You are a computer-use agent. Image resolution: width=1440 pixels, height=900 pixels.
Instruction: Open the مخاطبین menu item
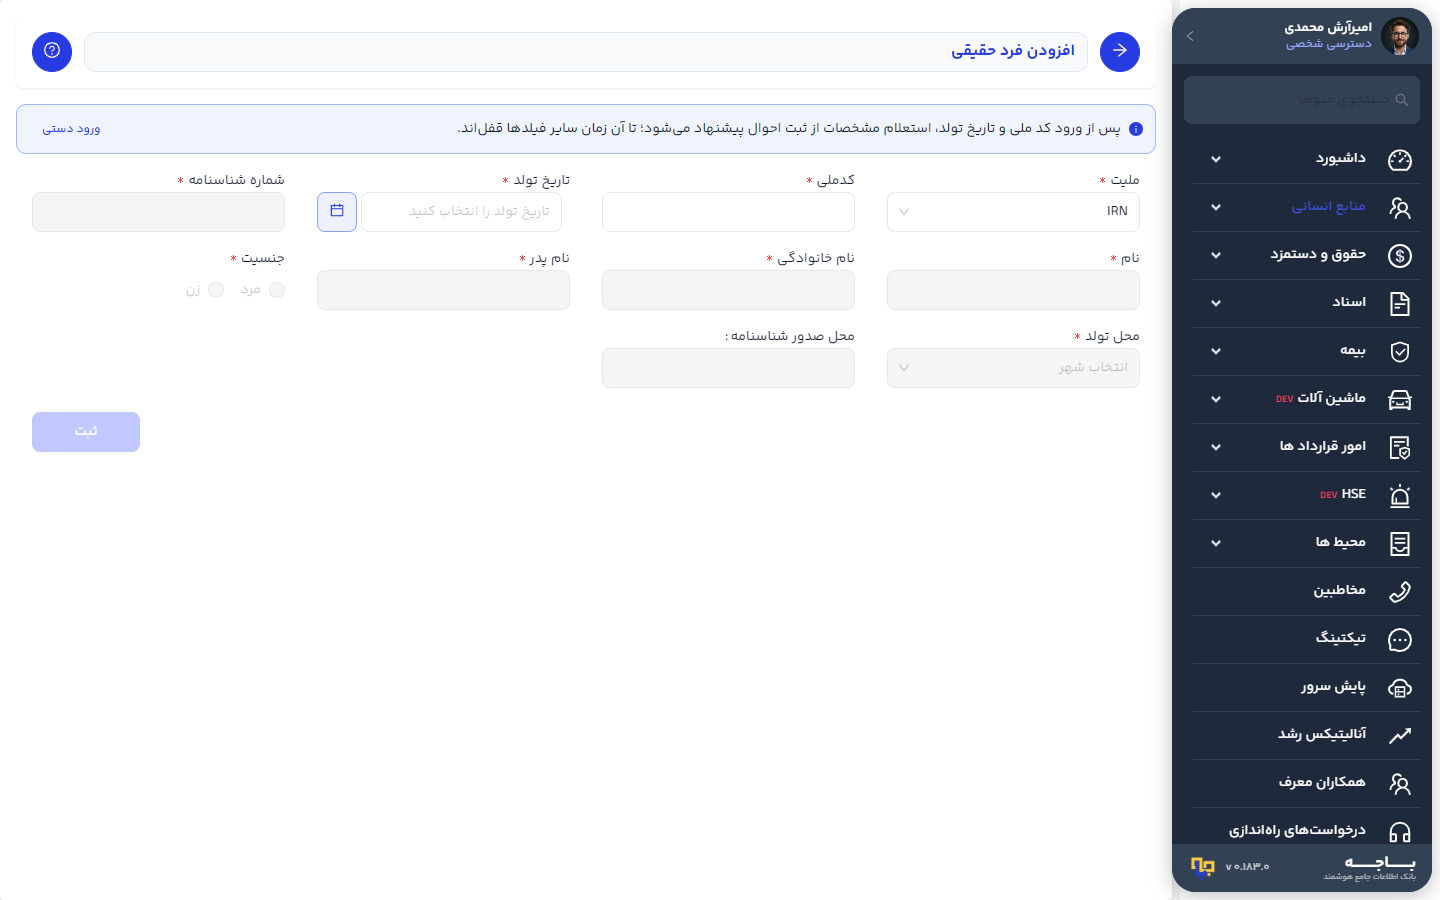click(x=1306, y=592)
